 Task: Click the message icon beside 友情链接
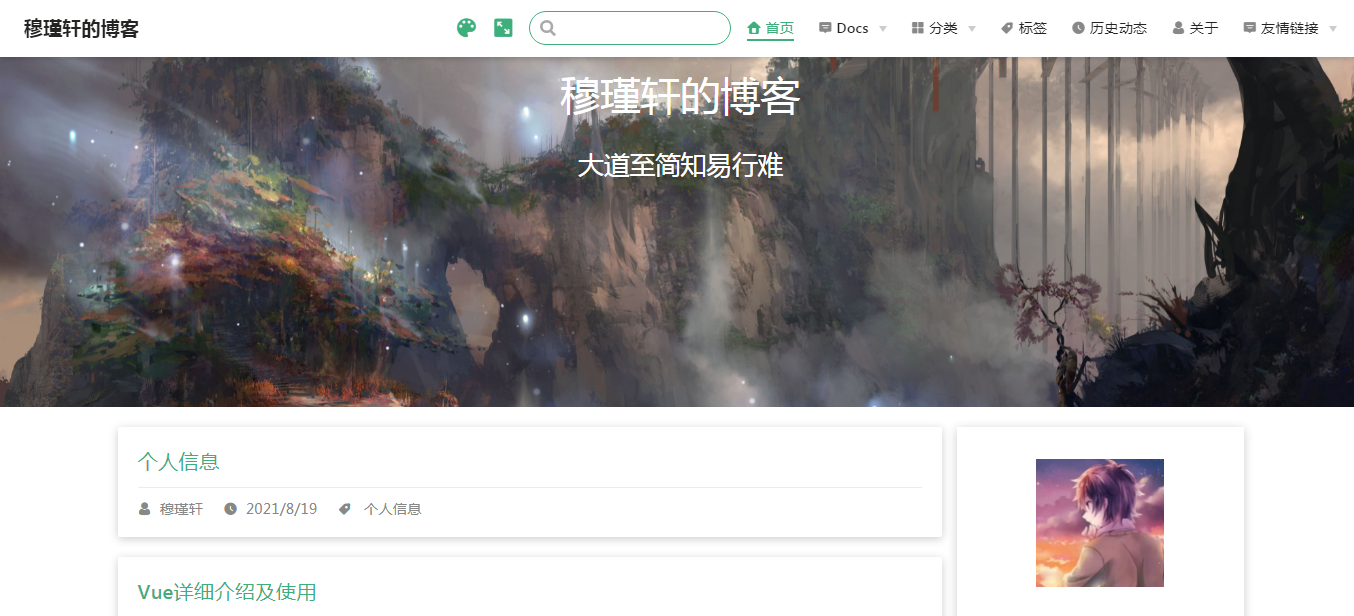pos(1249,28)
